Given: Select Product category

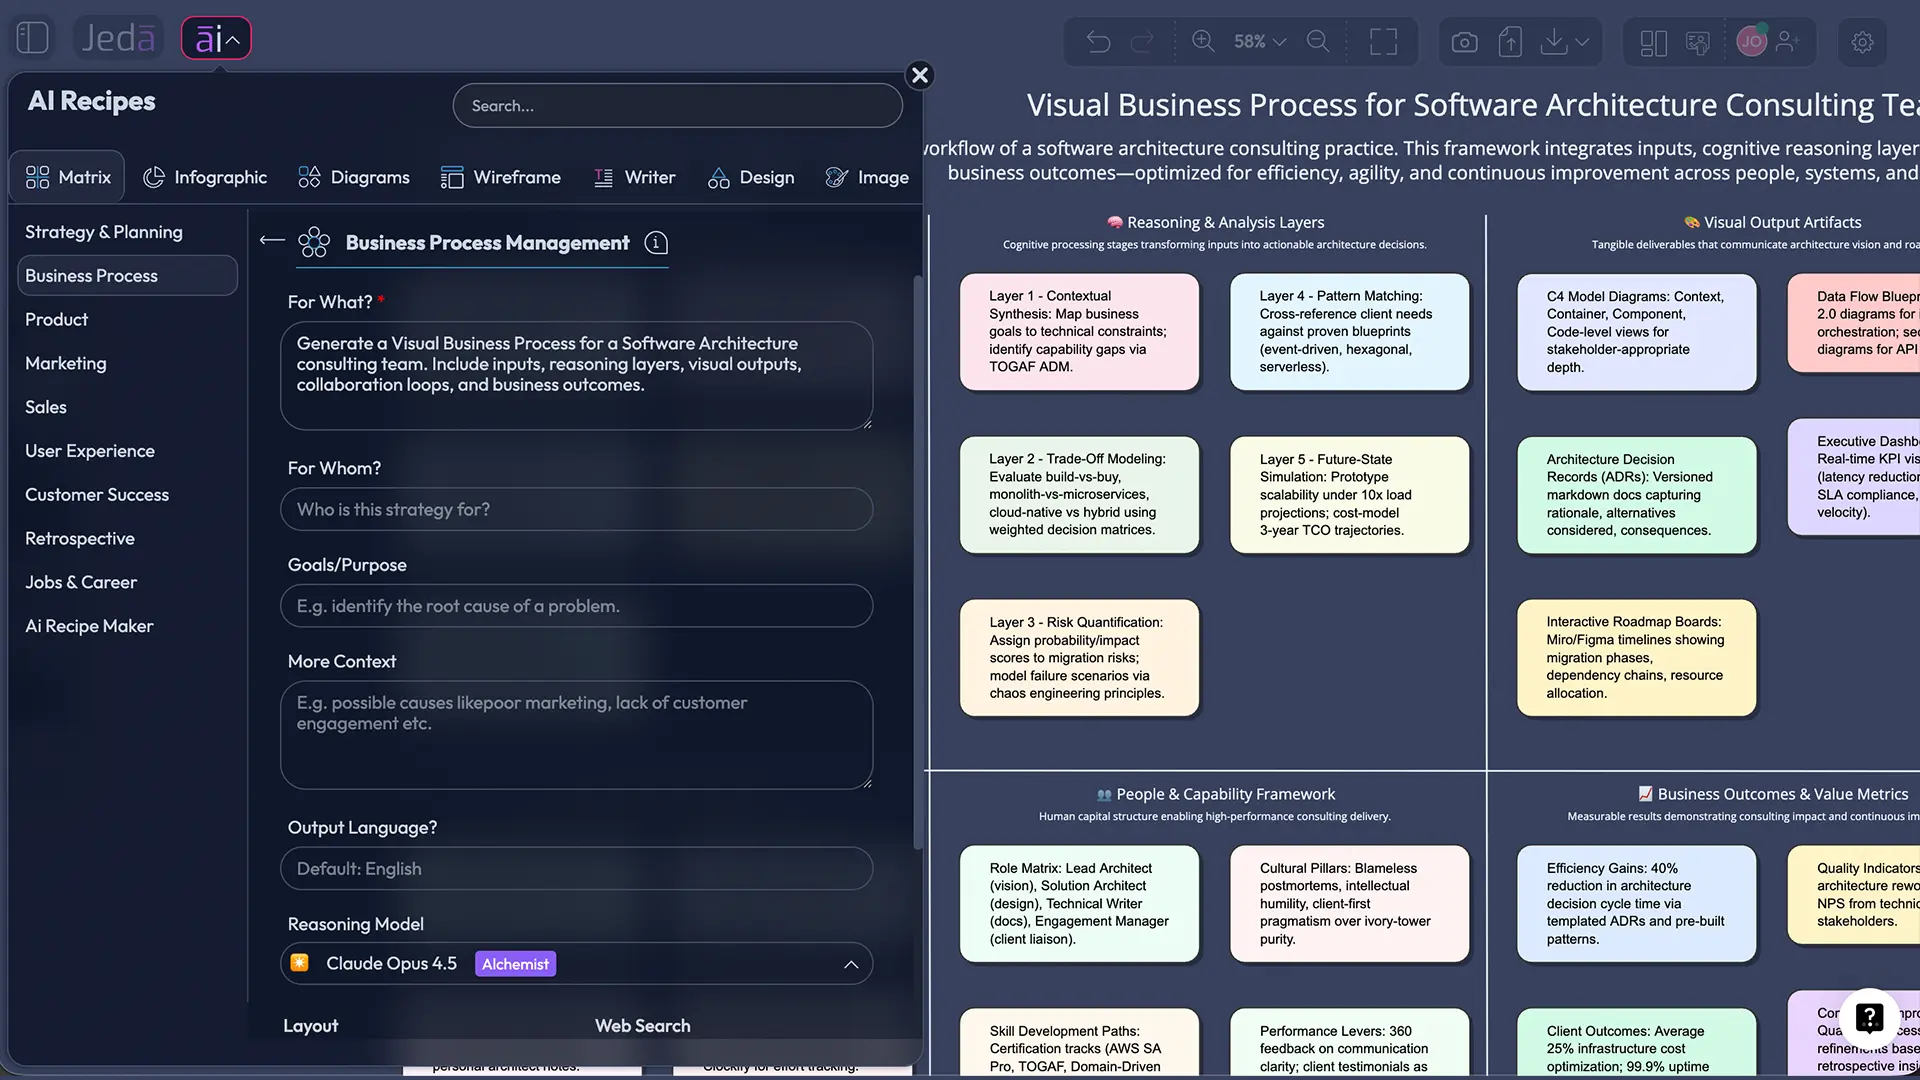Looking at the screenshot, I should (x=57, y=320).
